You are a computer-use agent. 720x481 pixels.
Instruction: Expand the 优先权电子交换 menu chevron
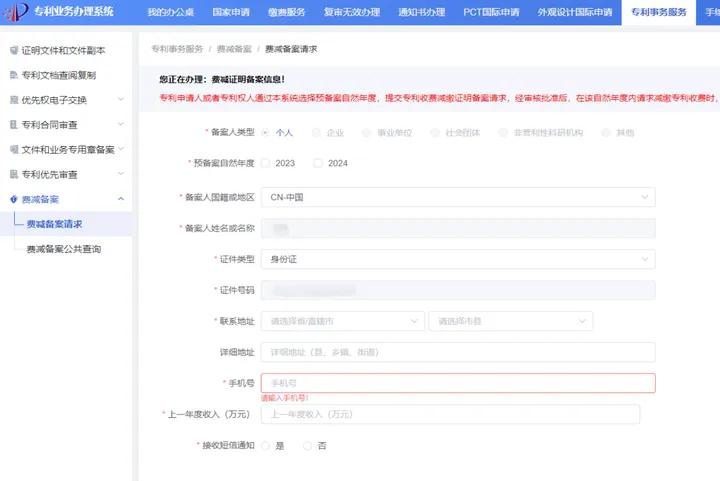coord(121,99)
